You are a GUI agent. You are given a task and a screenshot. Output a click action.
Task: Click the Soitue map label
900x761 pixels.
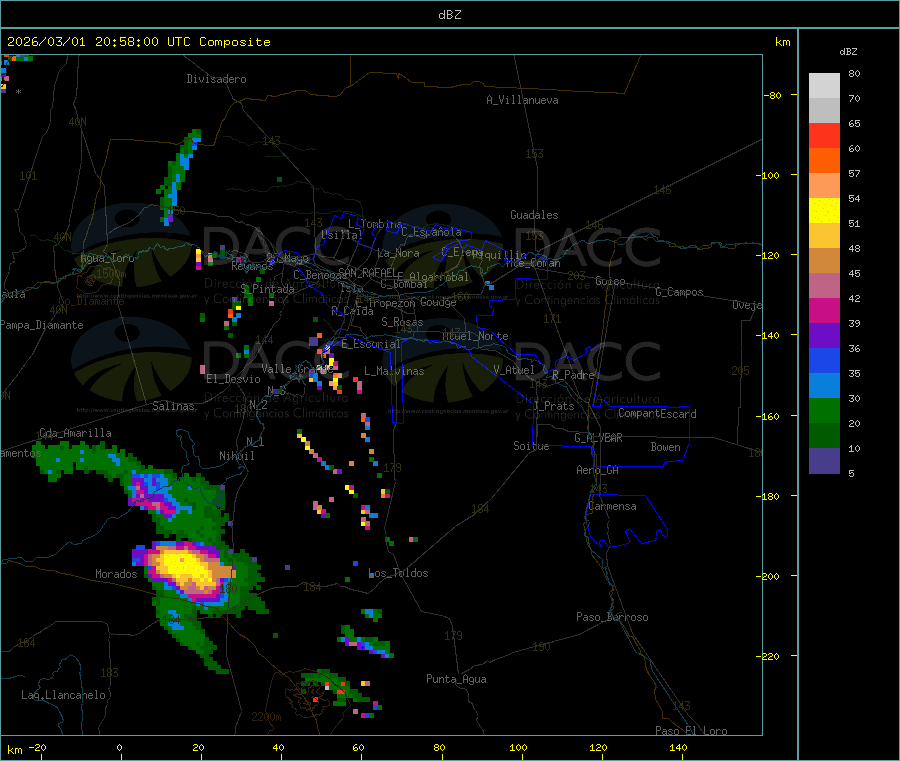(x=531, y=446)
